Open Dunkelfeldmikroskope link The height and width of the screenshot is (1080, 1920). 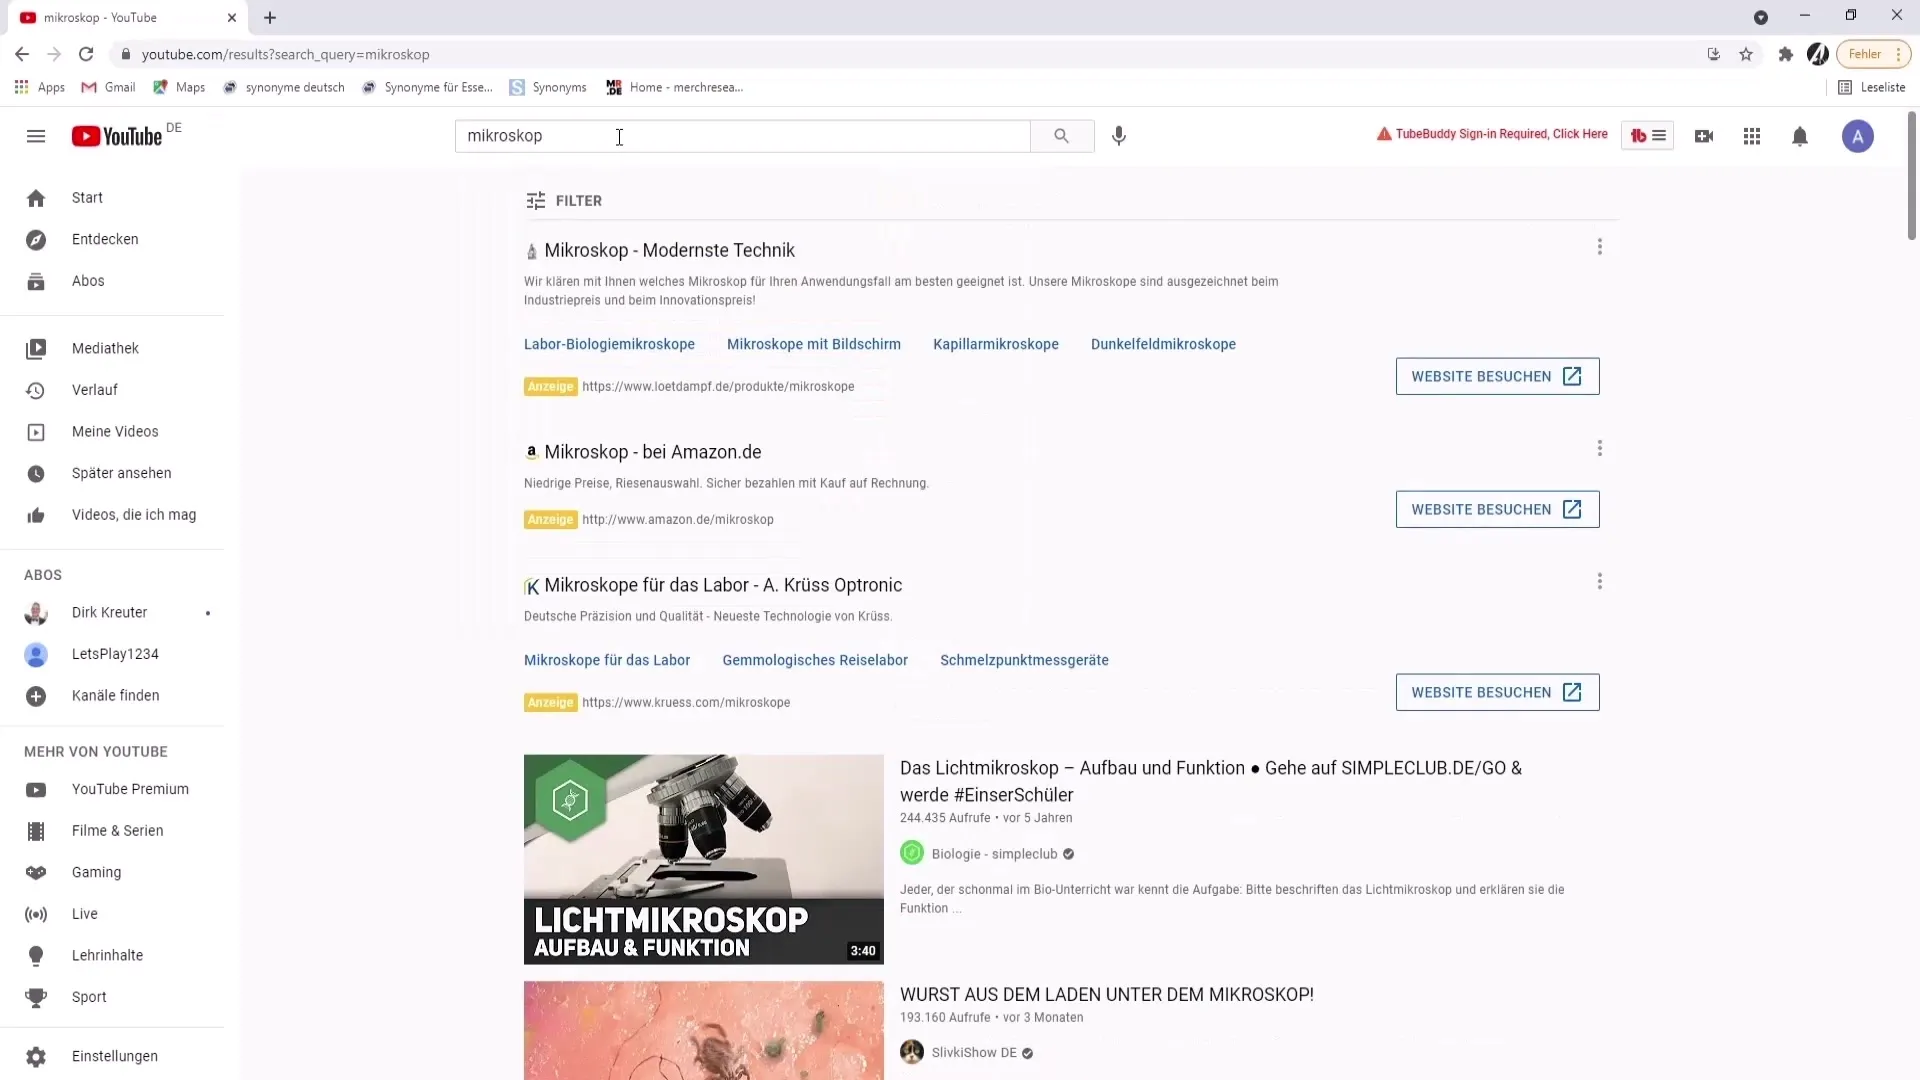[x=1163, y=344]
